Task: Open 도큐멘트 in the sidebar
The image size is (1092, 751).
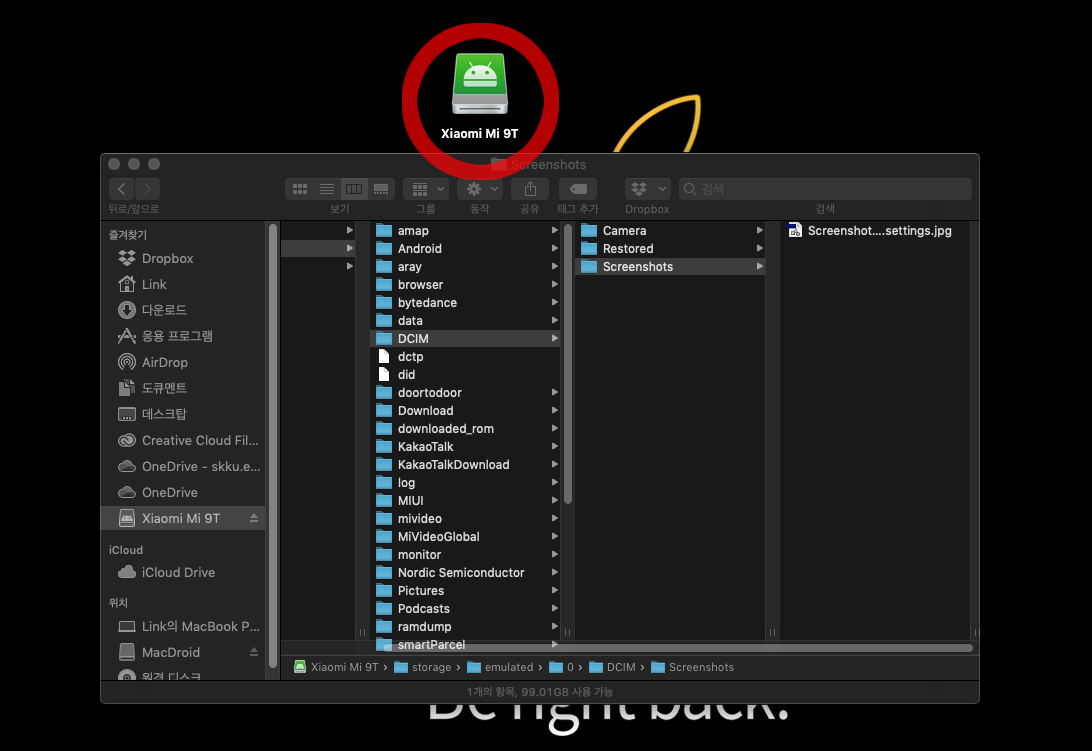Action: [182, 388]
